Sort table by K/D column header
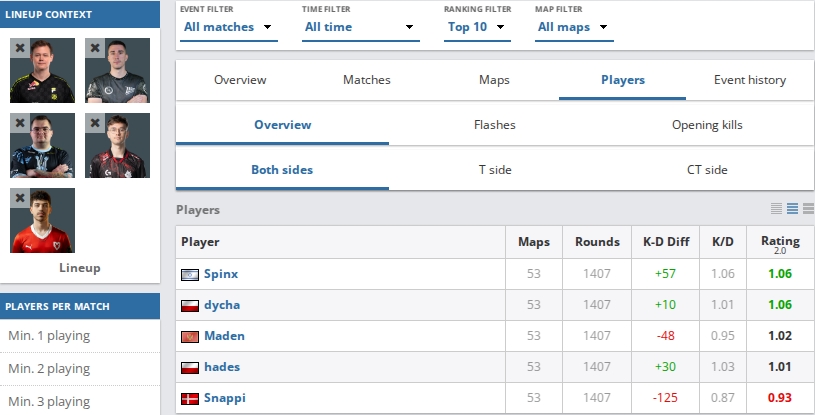This screenshot has width=815, height=415. coord(723,242)
